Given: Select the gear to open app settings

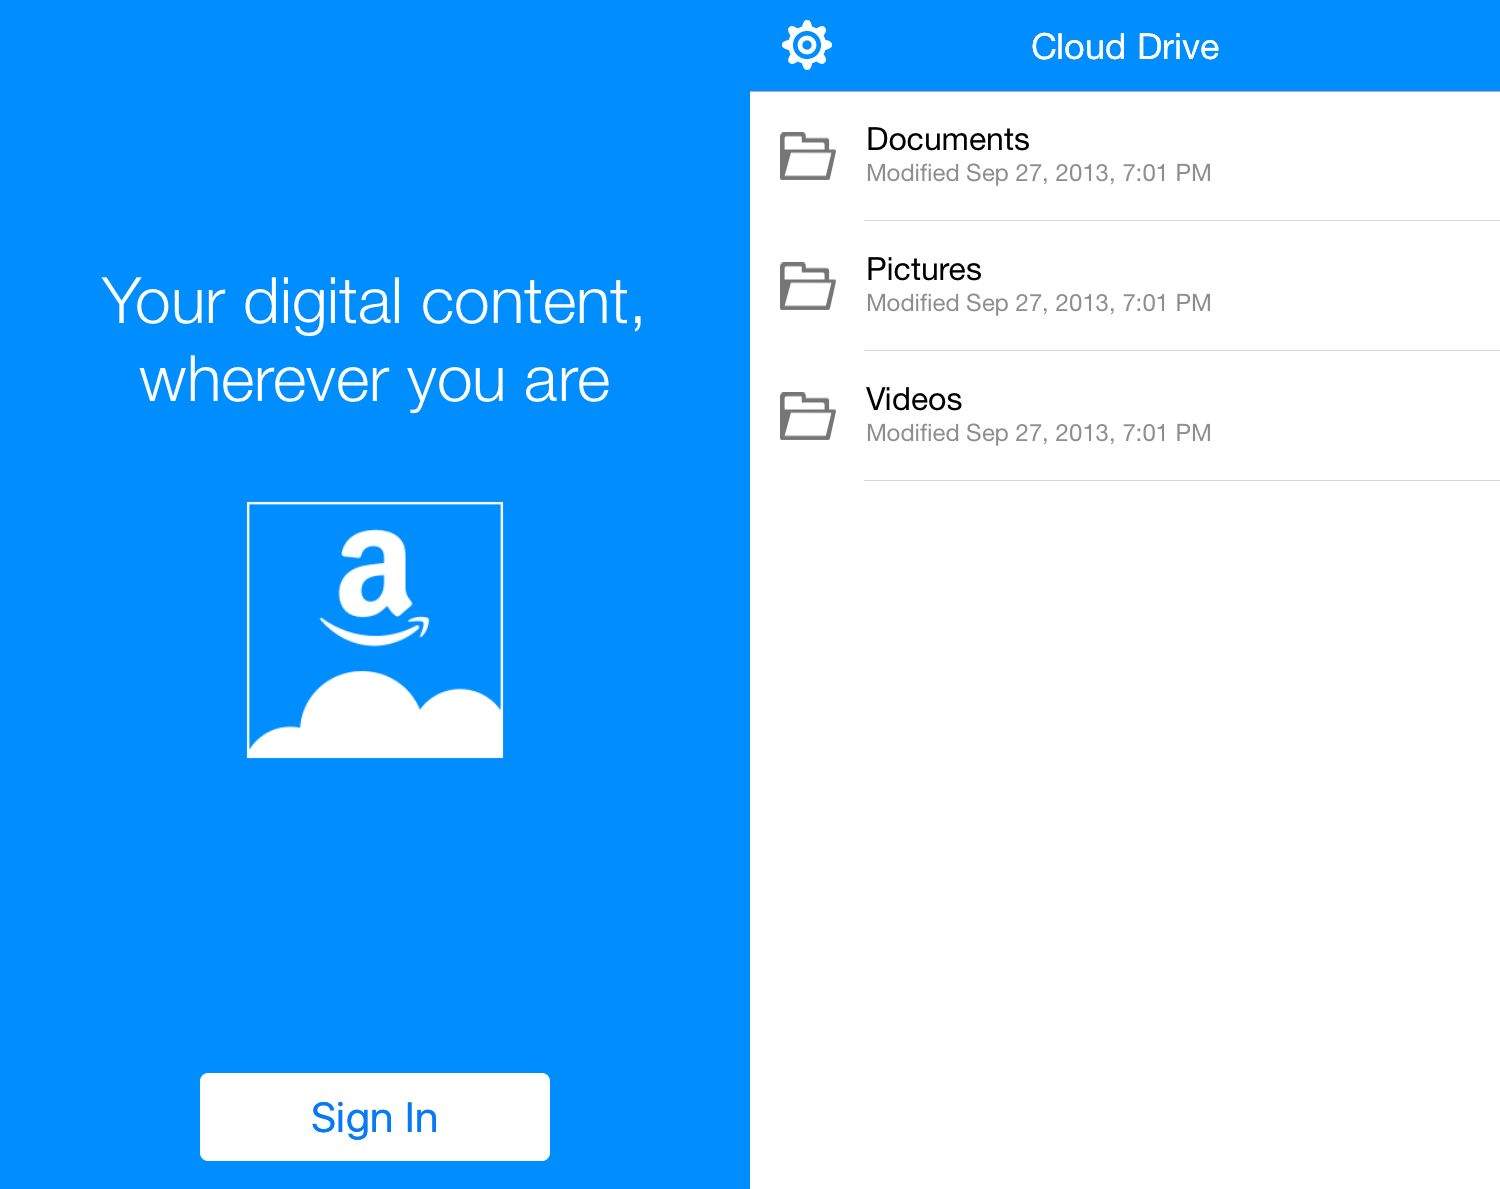Looking at the screenshot, I should point(806,44).
